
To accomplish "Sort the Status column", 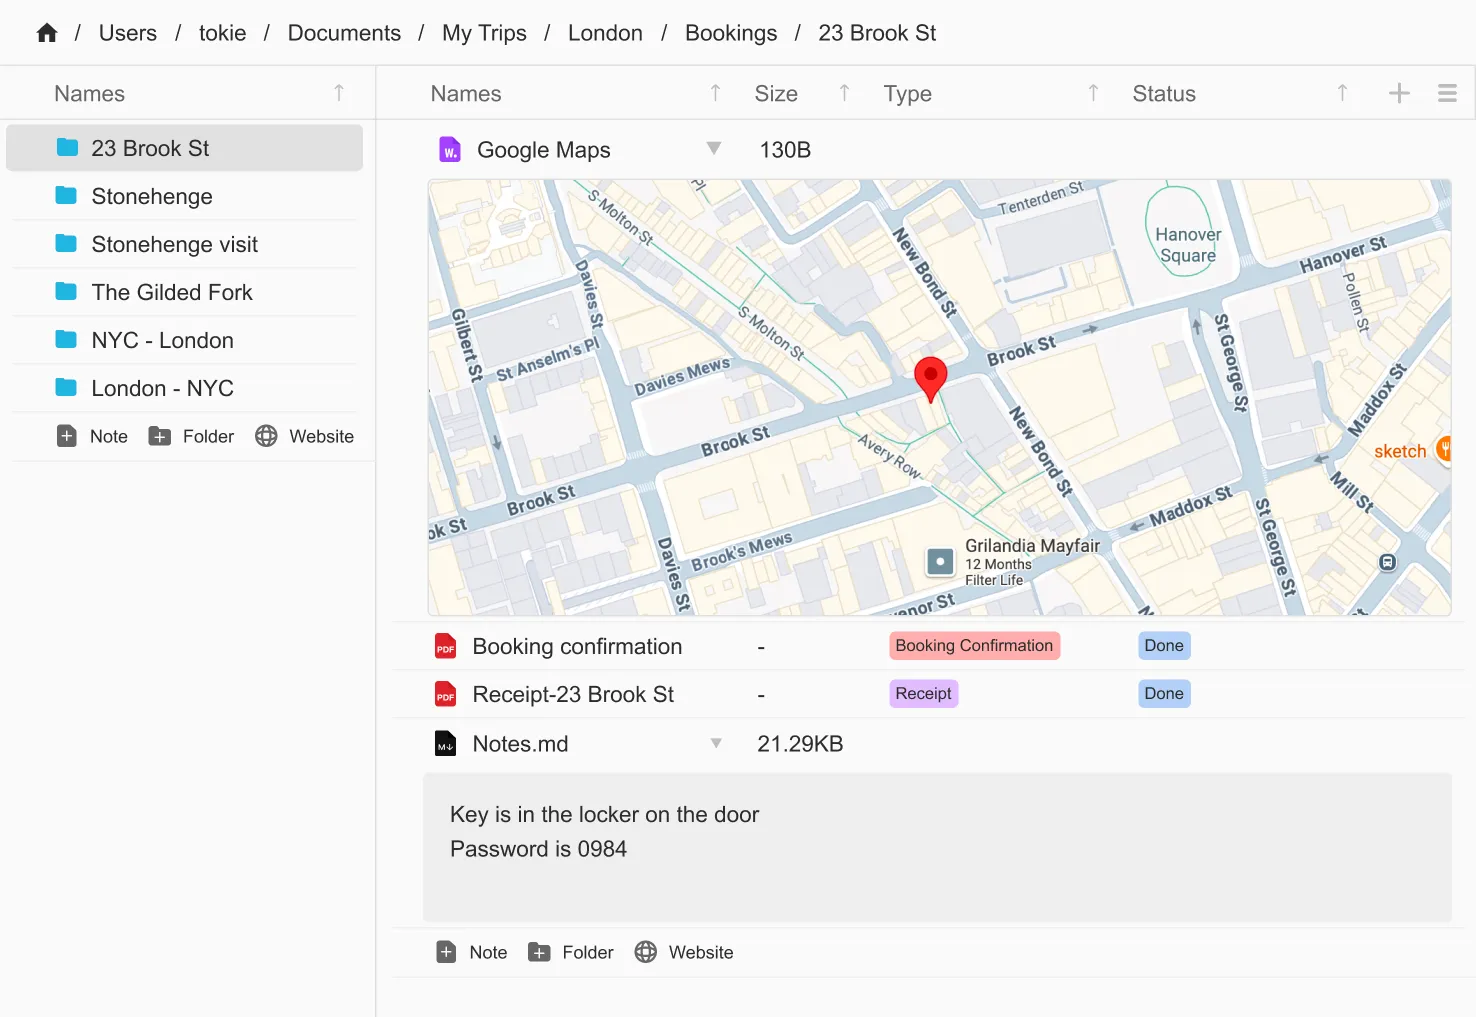I will [x=1342, y=93].
